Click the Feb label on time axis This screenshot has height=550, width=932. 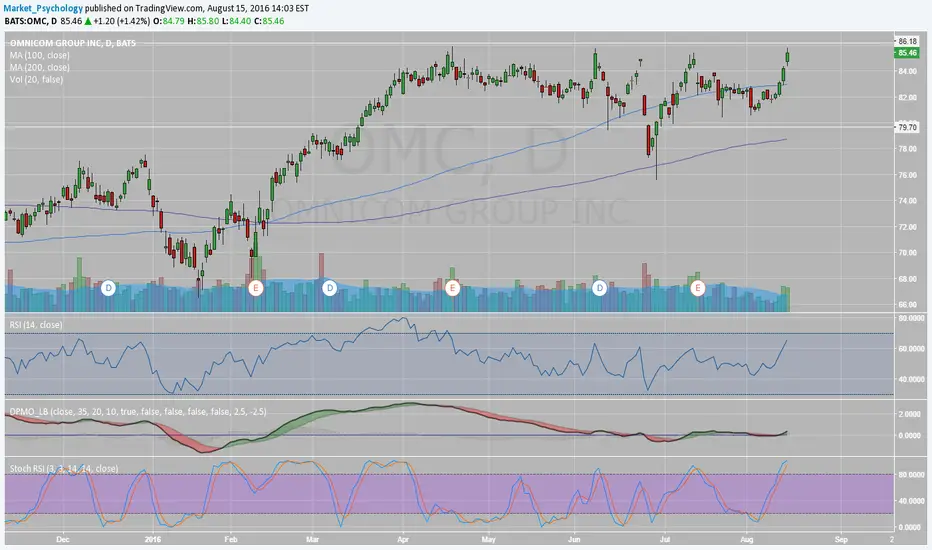(231, 540)
